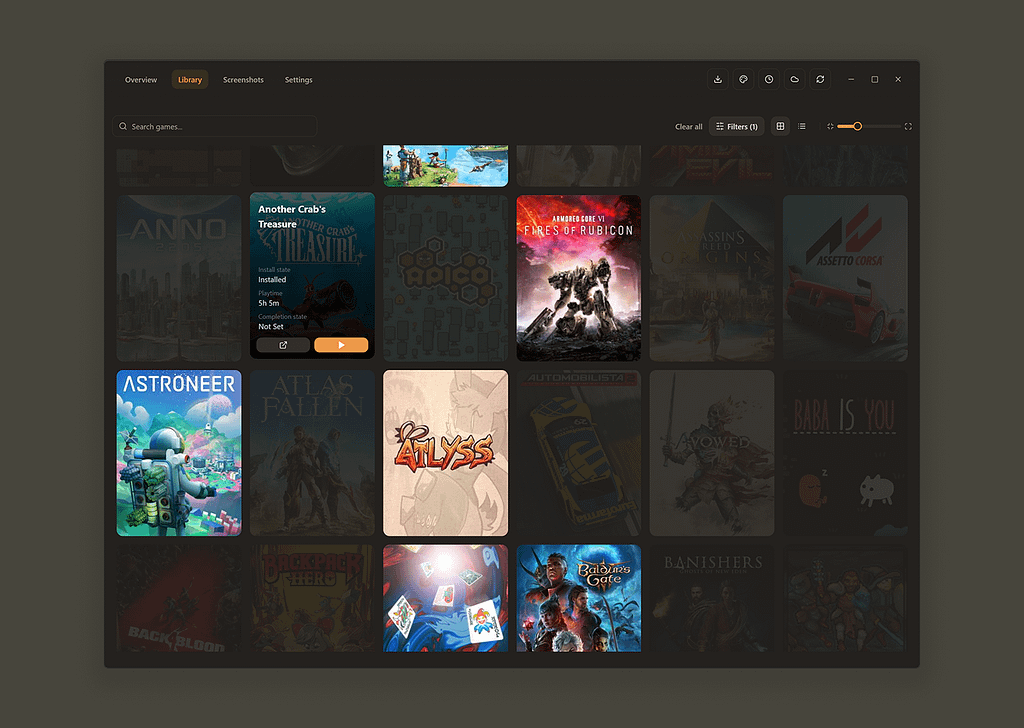Image resolution: width=1024 pixels, height=728 pixels.
Task: Select the APICO game cover
Action: [x=445, y=278]
